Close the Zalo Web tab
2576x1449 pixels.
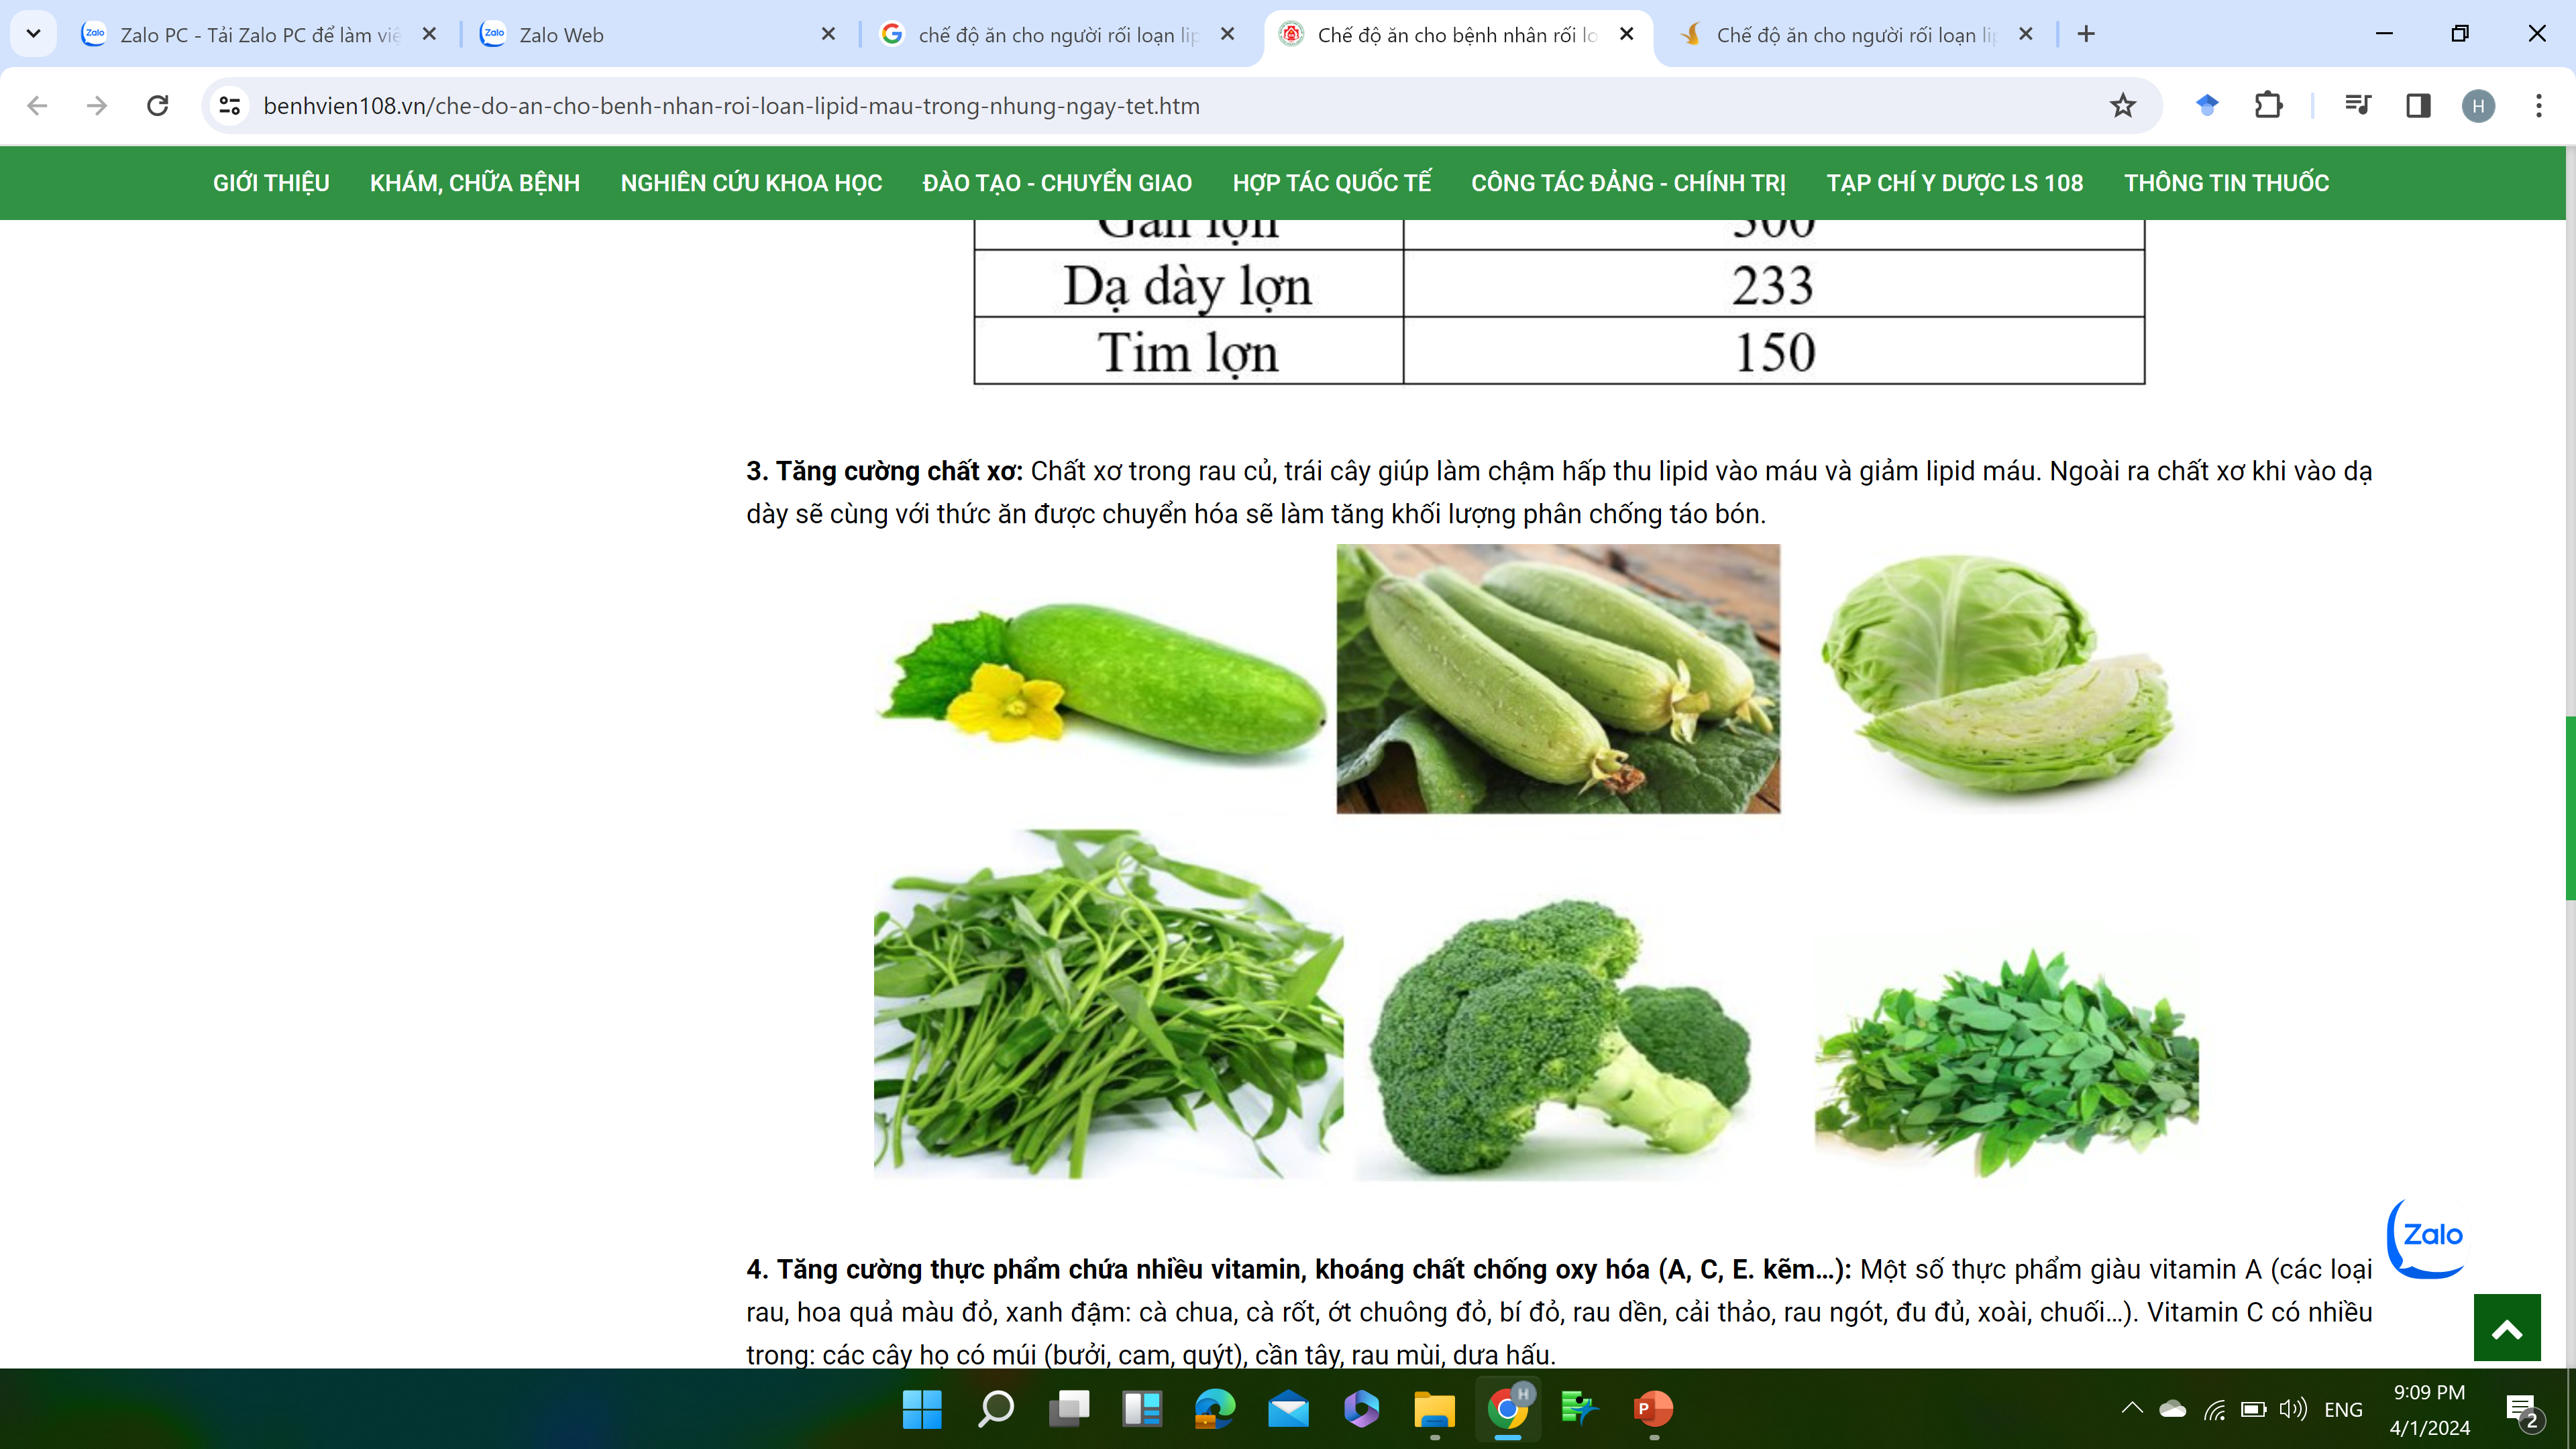pos(828,34)
